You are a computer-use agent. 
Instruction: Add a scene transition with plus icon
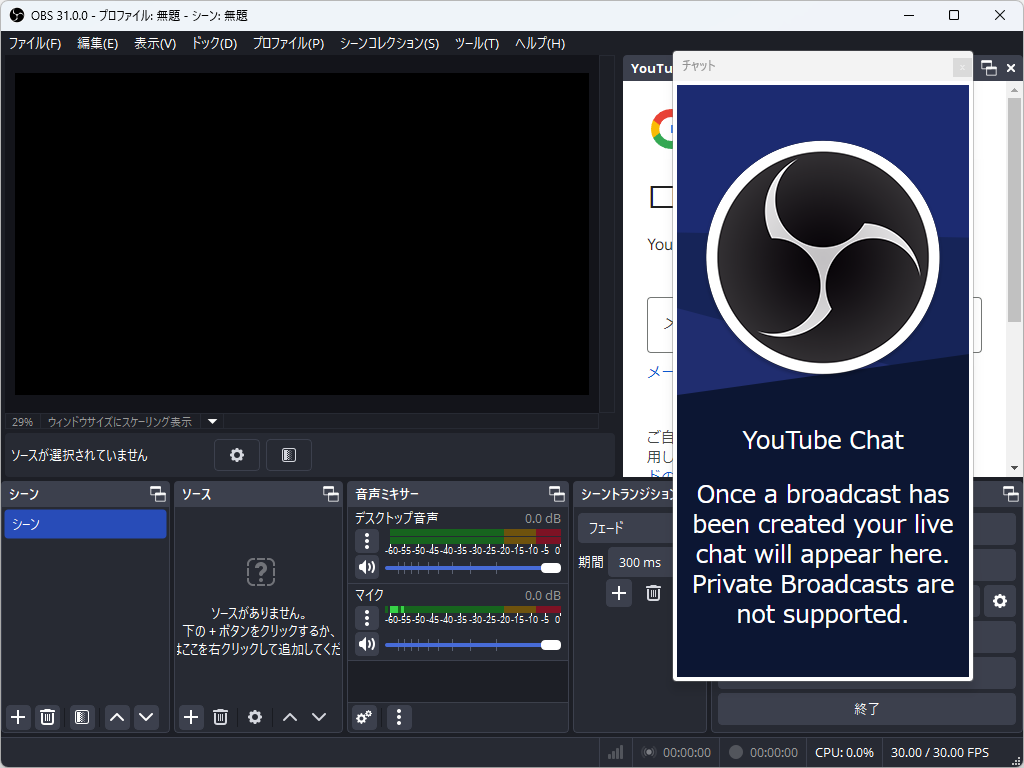[x=619, y=593]
